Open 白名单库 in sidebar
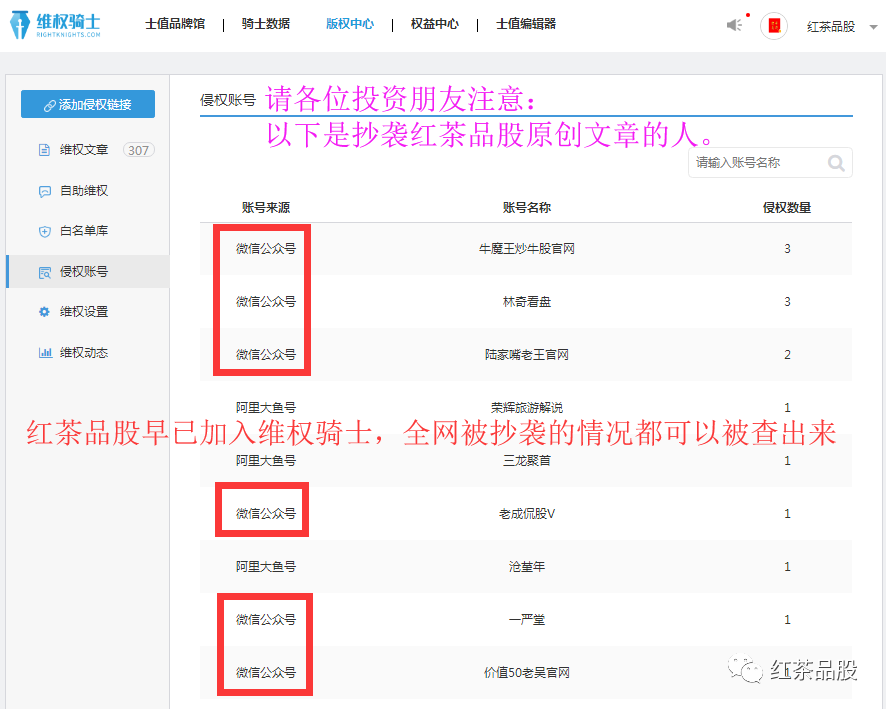886x709 pixels. (84, 230)
